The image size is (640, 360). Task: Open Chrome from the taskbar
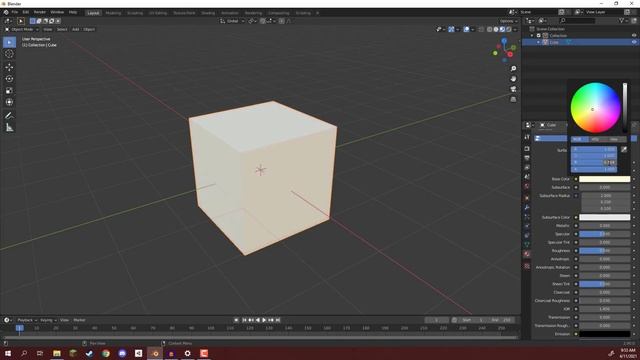tap(106, 353)
